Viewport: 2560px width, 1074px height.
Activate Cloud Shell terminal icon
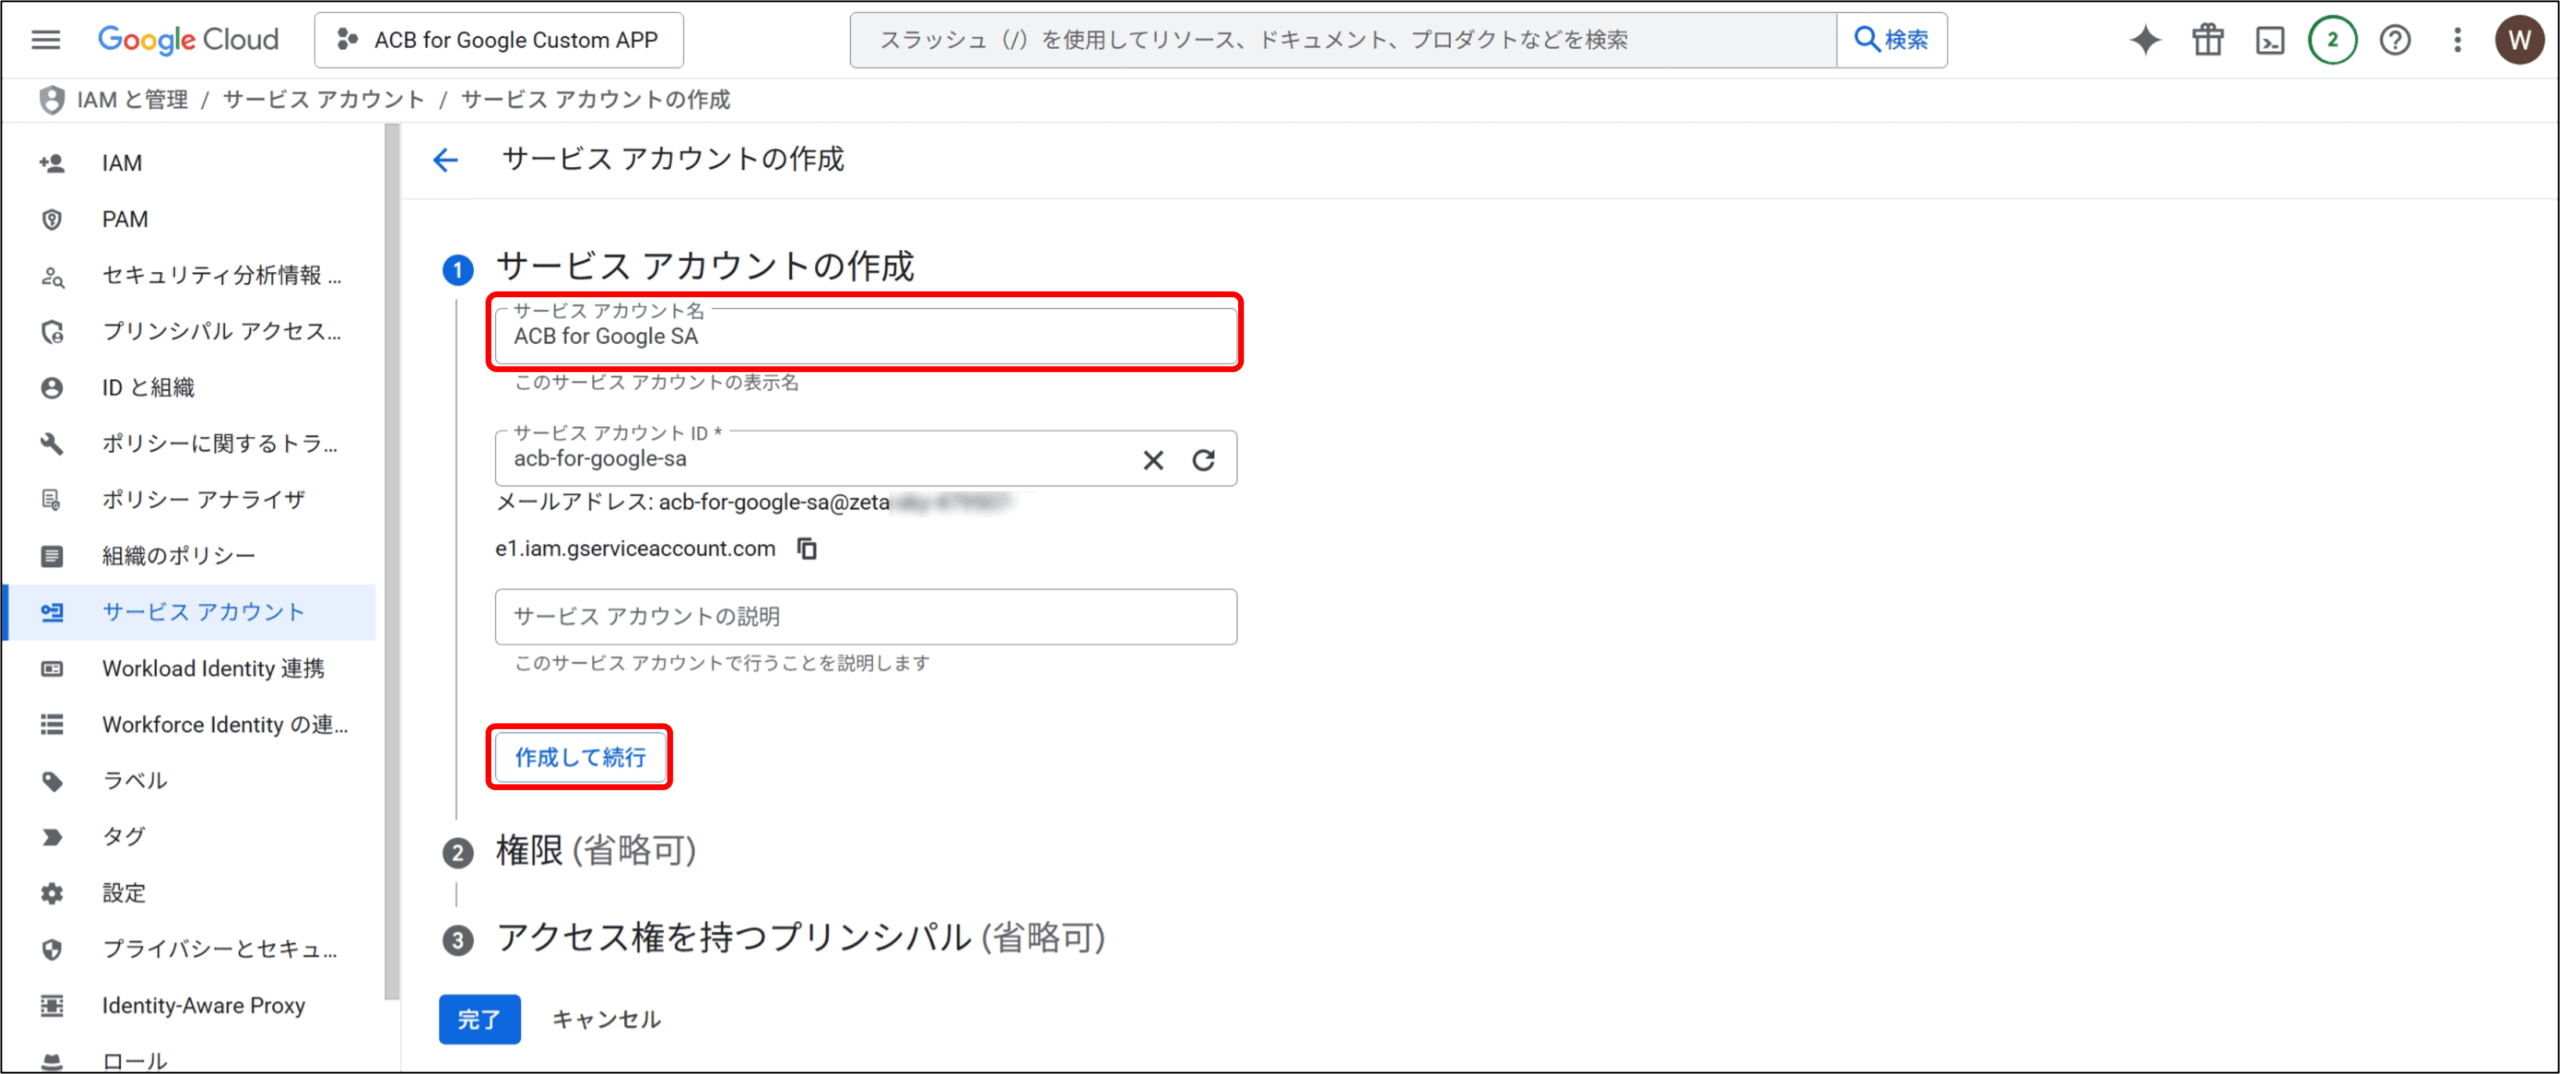pos(2270,40)
